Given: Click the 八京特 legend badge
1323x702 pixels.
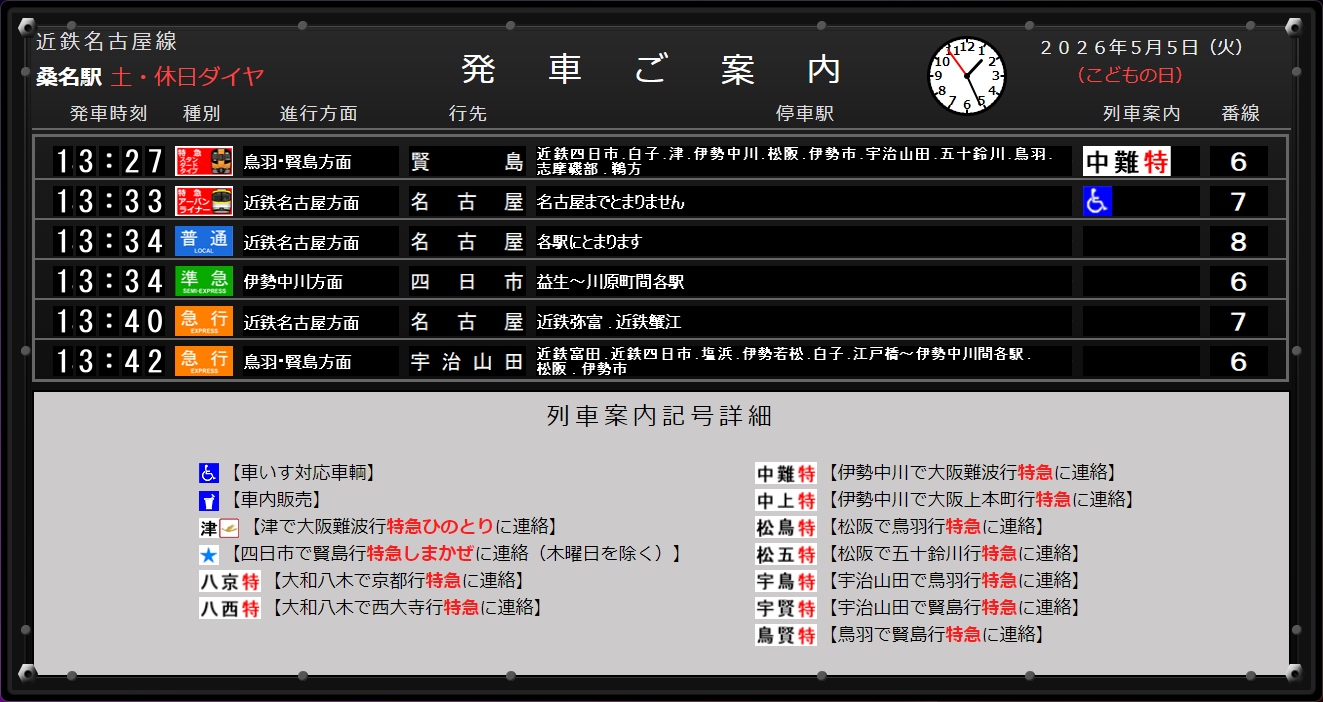Looking at the screenshot, I should tap(230, 581).
